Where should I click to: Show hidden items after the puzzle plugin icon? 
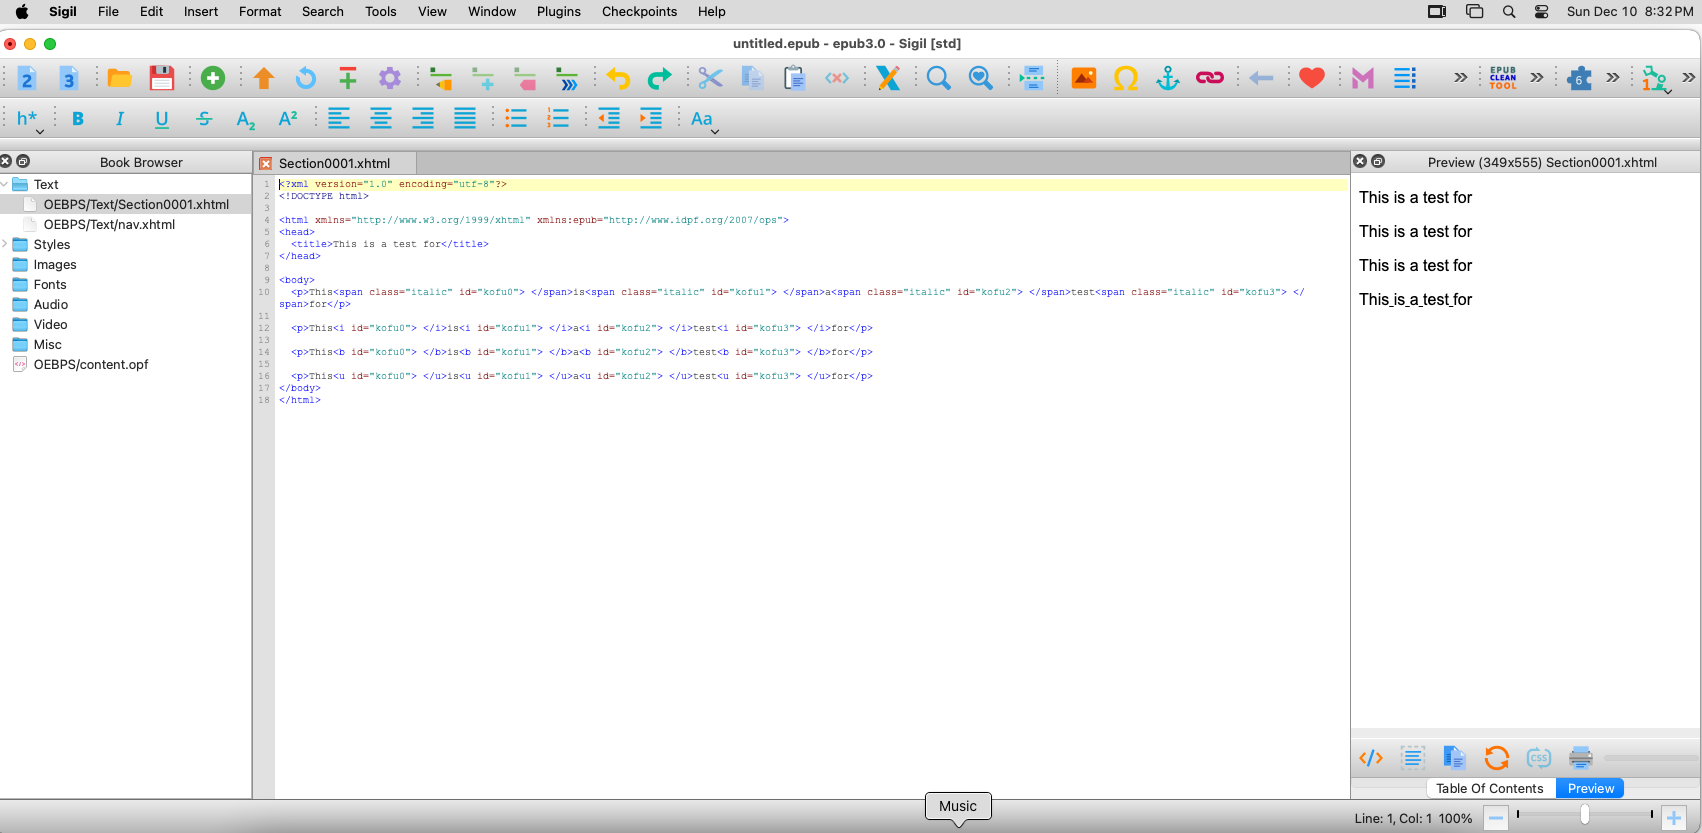click(1613, 77)
